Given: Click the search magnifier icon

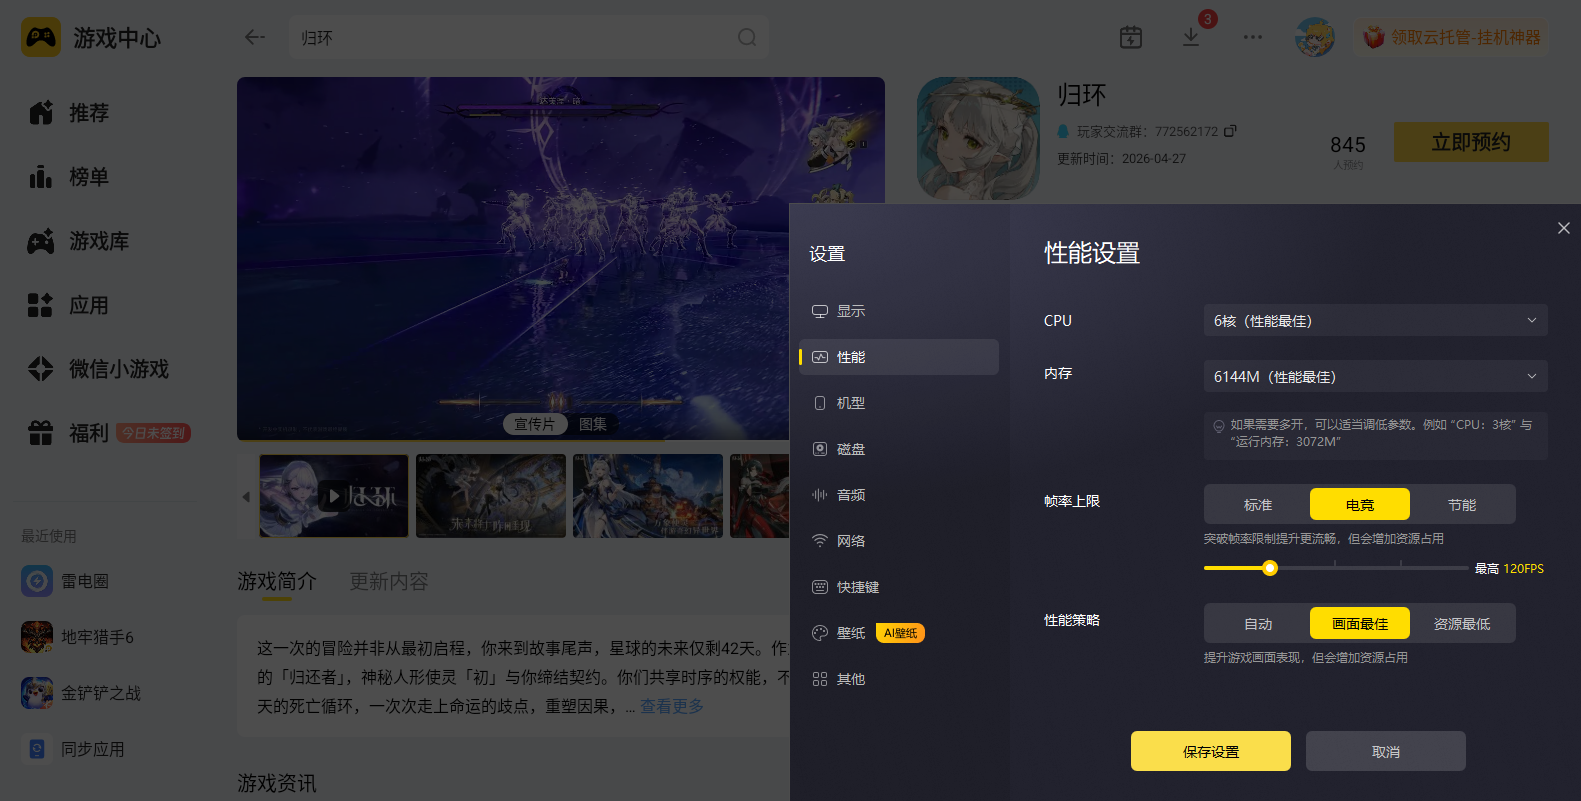Looking at the screenshot, I should coord(747,37).
